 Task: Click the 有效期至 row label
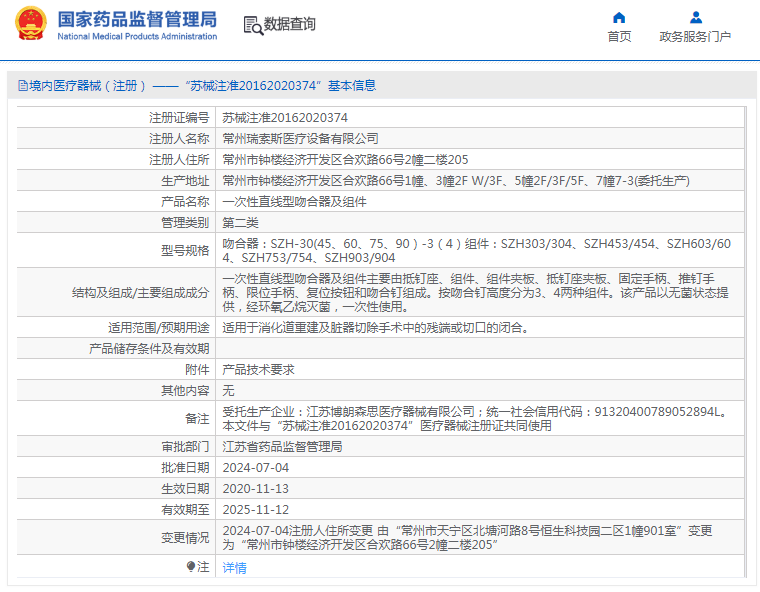pyautogui.click(x=185, y=510)
